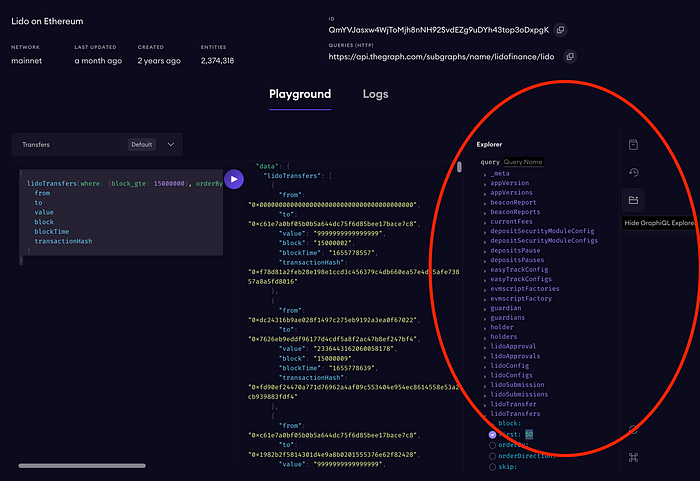Click the Default badge on Transfers
This screenshot has height=481, width=700.
pos(142,145)
